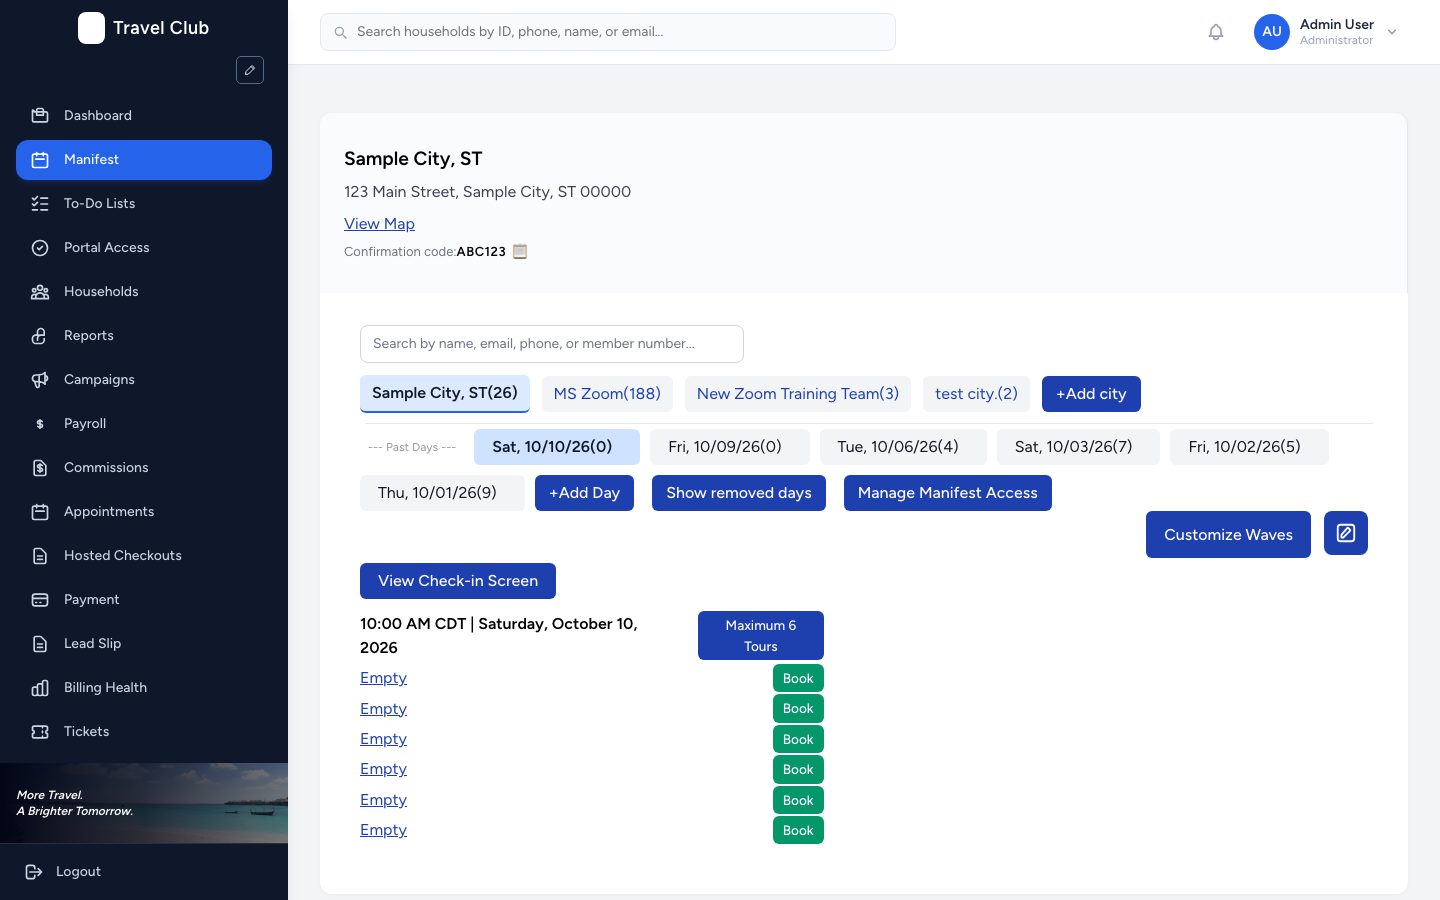1440x900 pixels.
Task: Click the To-Do Lists checklist icon
Action: [x=40, y=203]
